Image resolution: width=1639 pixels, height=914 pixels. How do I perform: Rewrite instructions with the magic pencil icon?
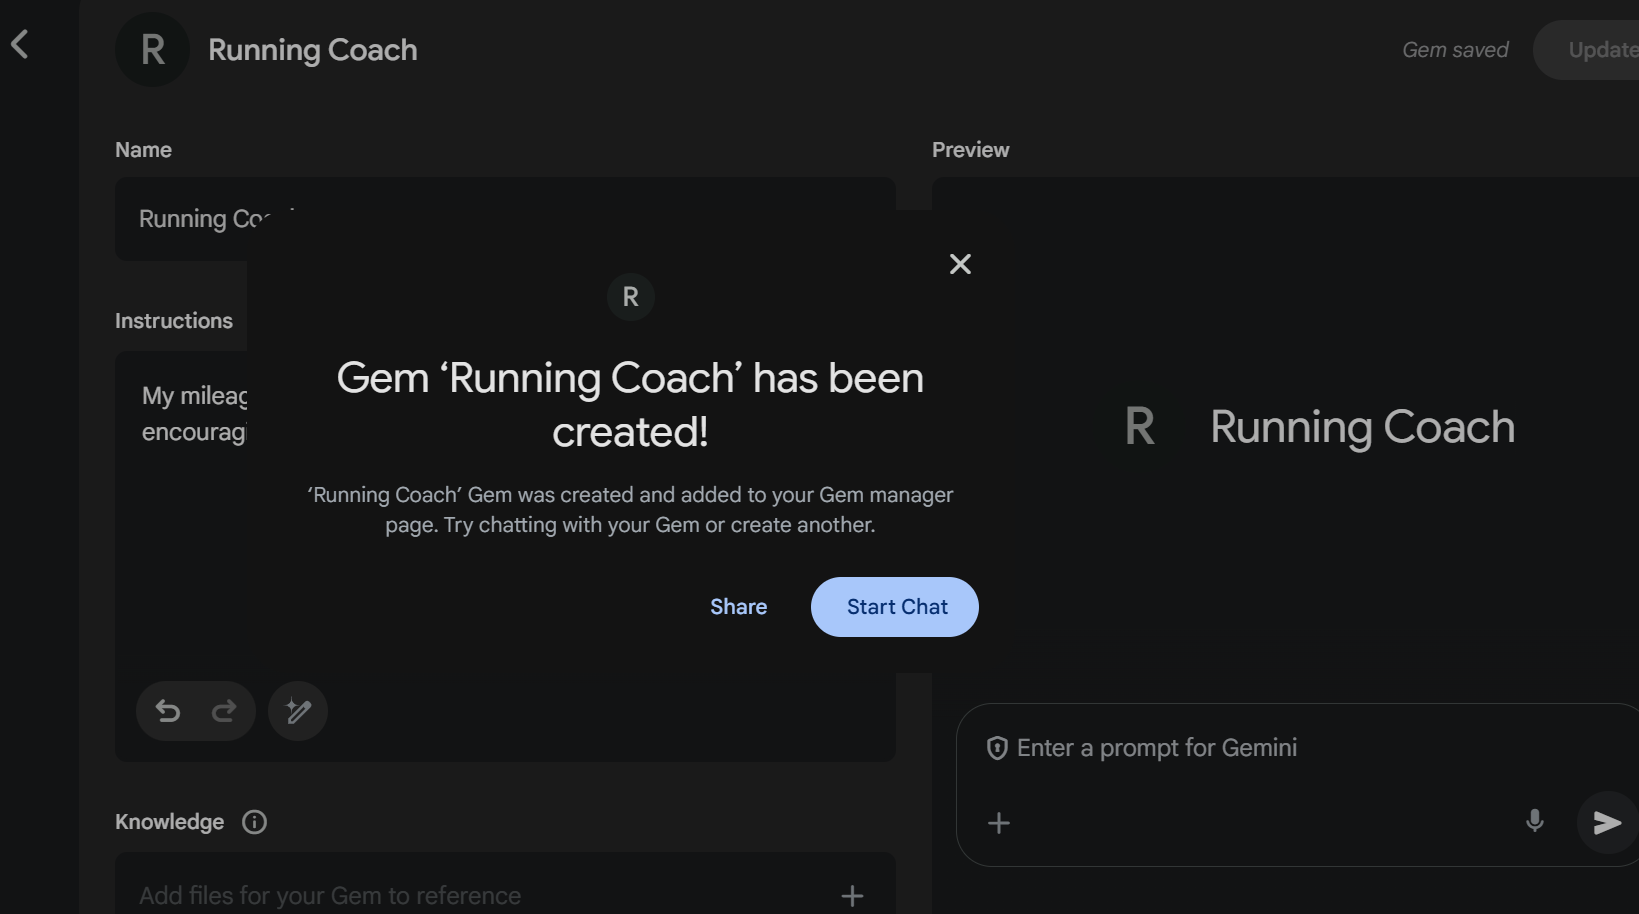click(x=298, y=711)
